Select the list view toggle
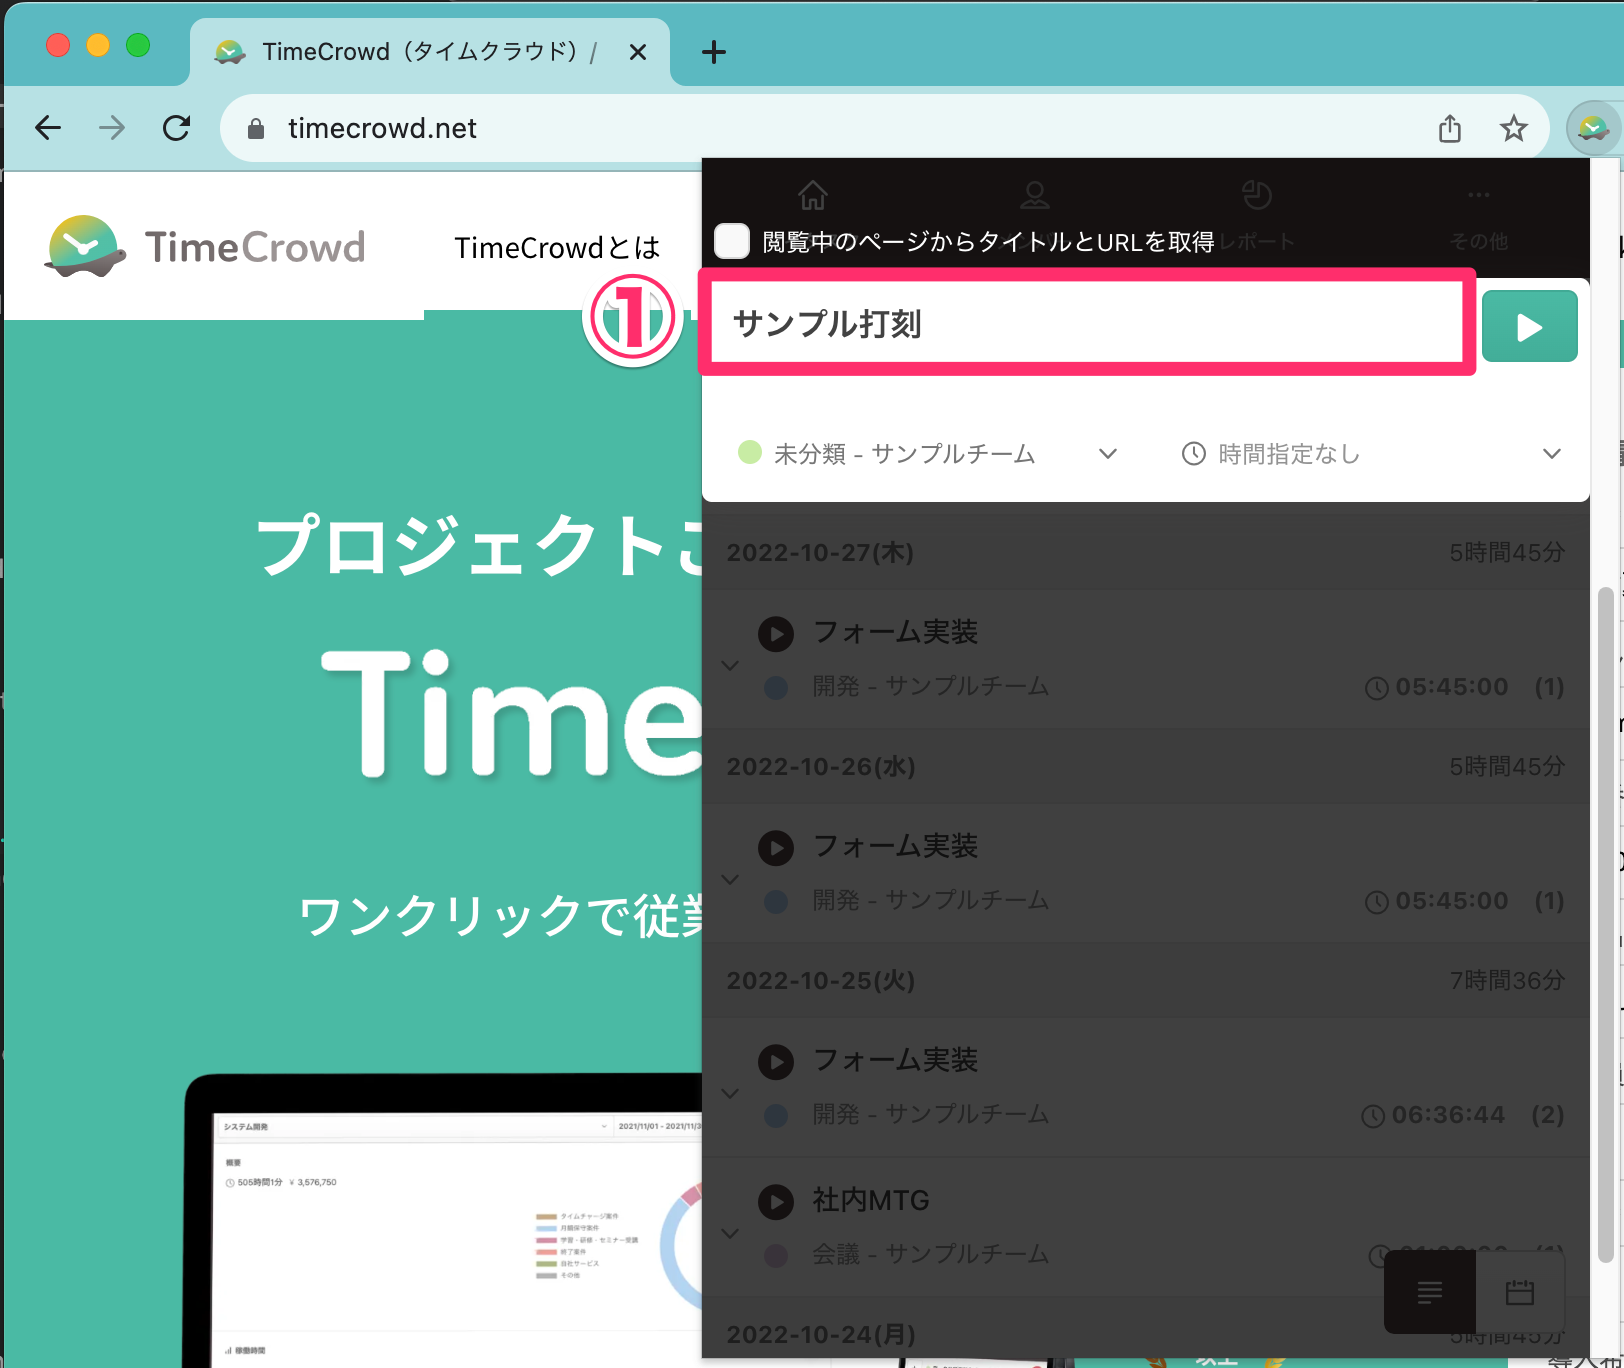Image resolution: width=1624 pixels, height=1368 pixels. pos(1429,1293)
